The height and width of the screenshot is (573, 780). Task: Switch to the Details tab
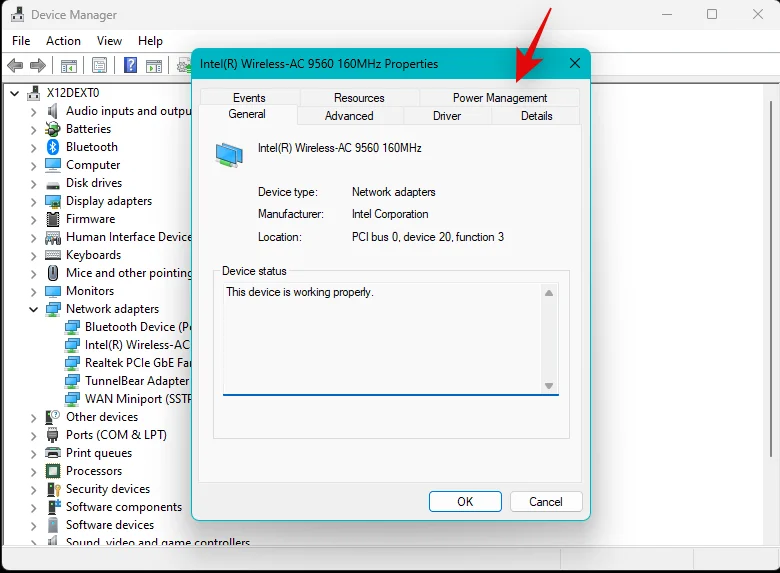click(536, 115)
